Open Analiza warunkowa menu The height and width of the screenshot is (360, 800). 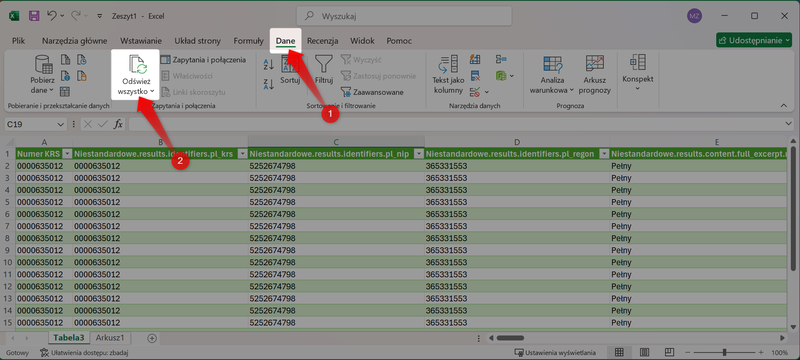[x=552, y=74]
